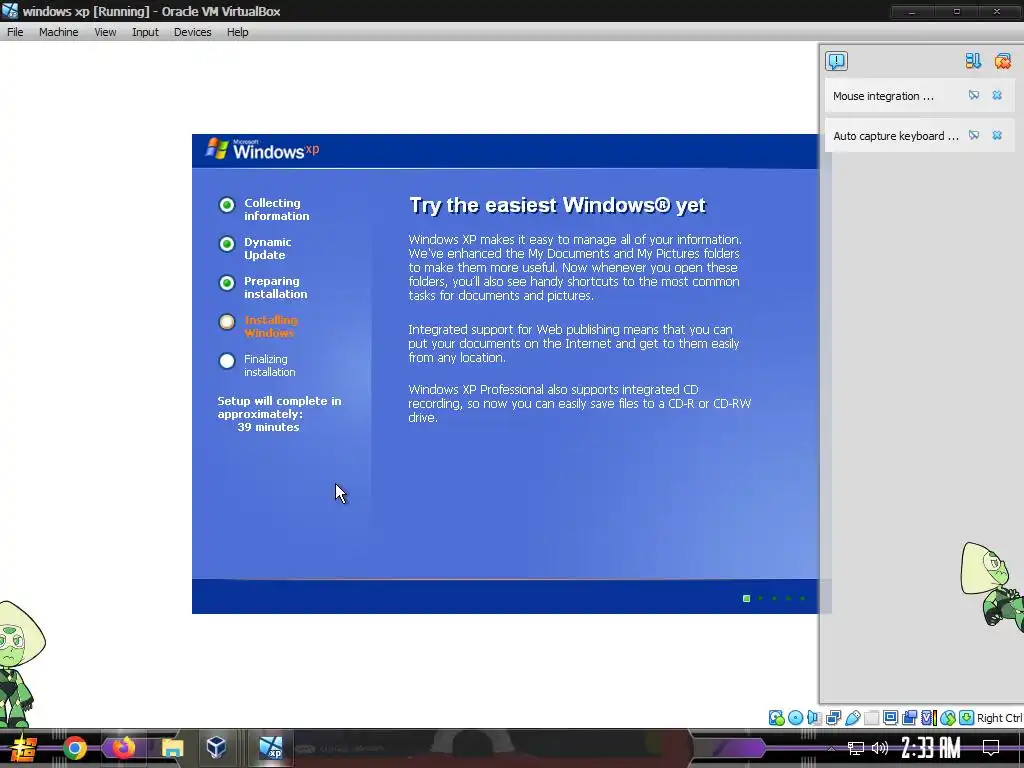Viewport: 1024px width, 768px height.
Task: Open the Devices menu
Action: click(192, 32)
